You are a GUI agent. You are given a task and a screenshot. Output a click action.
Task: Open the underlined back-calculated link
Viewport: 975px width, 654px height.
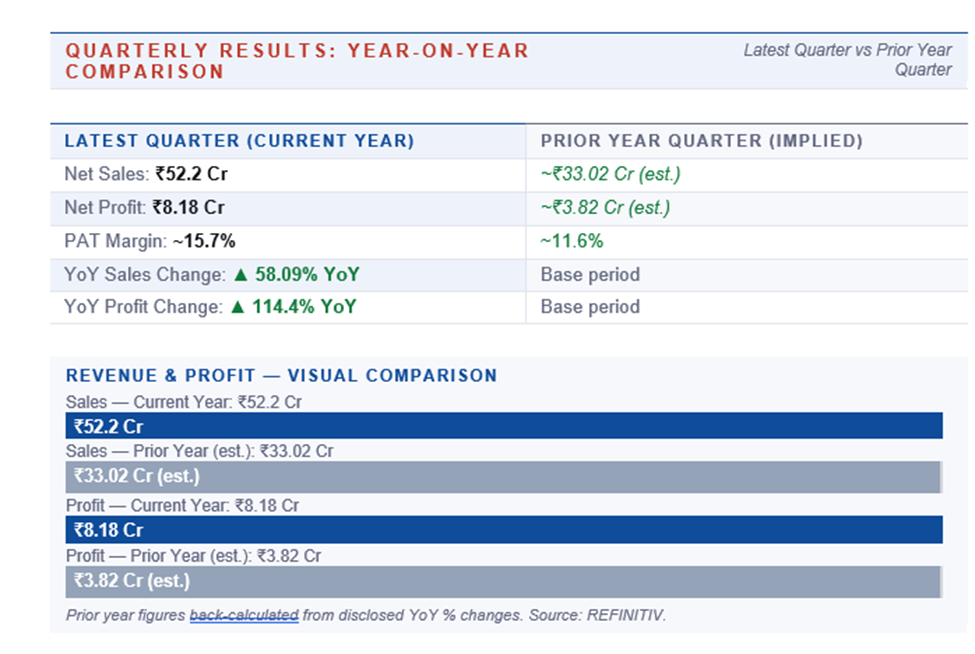244,616
